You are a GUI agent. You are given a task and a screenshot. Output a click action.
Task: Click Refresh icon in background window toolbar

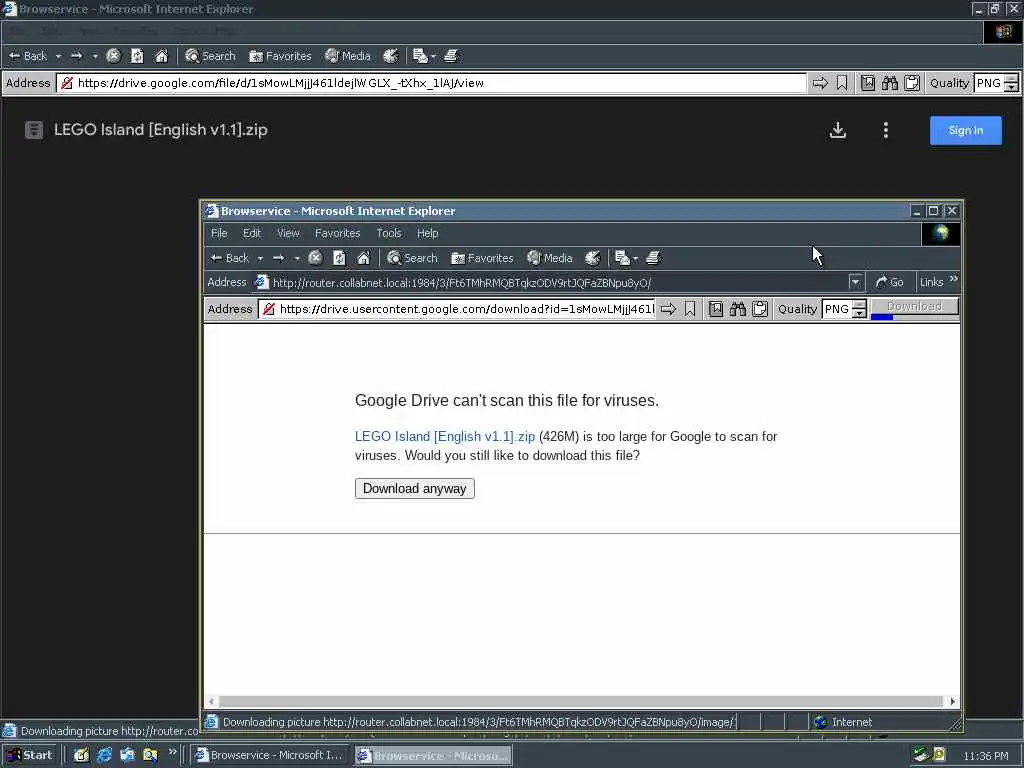pos(137,56)
